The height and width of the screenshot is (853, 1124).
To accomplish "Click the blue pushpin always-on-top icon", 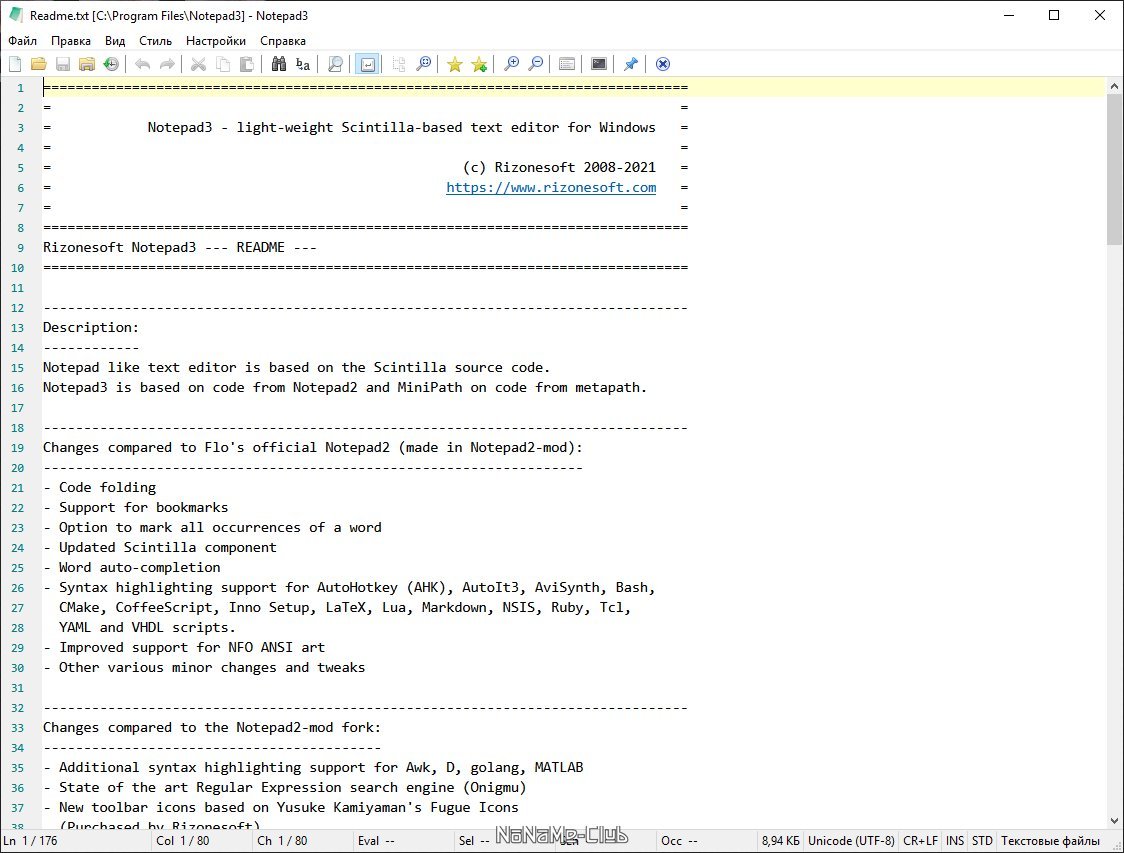I will 630,64.
